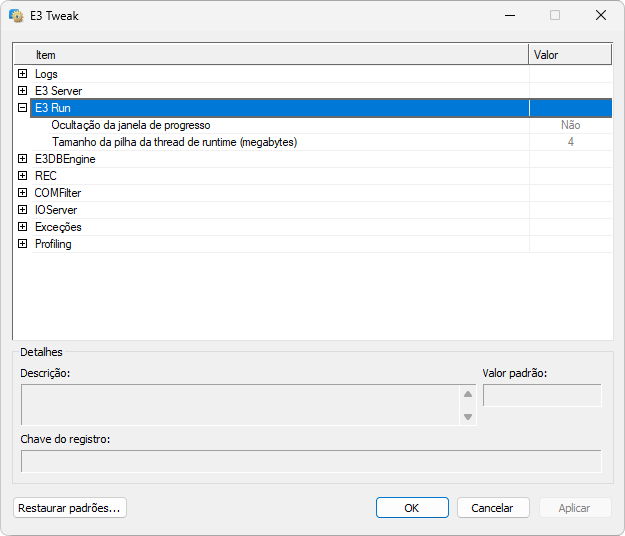Click the Chave do registro field
625x536 pixels.
click(311, 461)
